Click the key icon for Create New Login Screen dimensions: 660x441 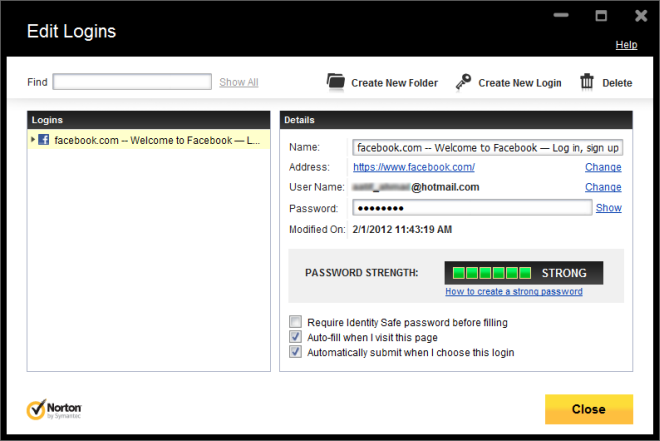tap(463, 82)
